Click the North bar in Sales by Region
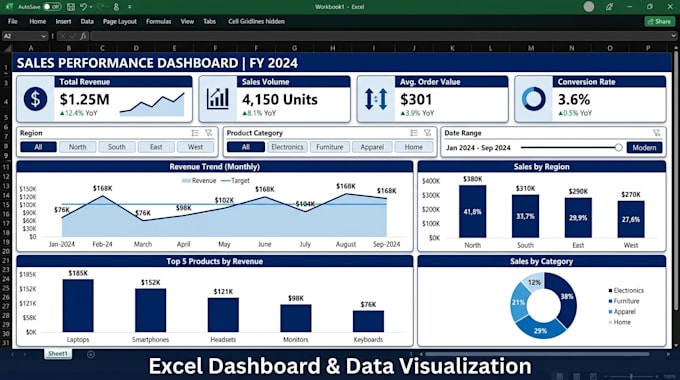Viewport: 680px width, 380px height. pyautogui.click(x=472, y=212)
